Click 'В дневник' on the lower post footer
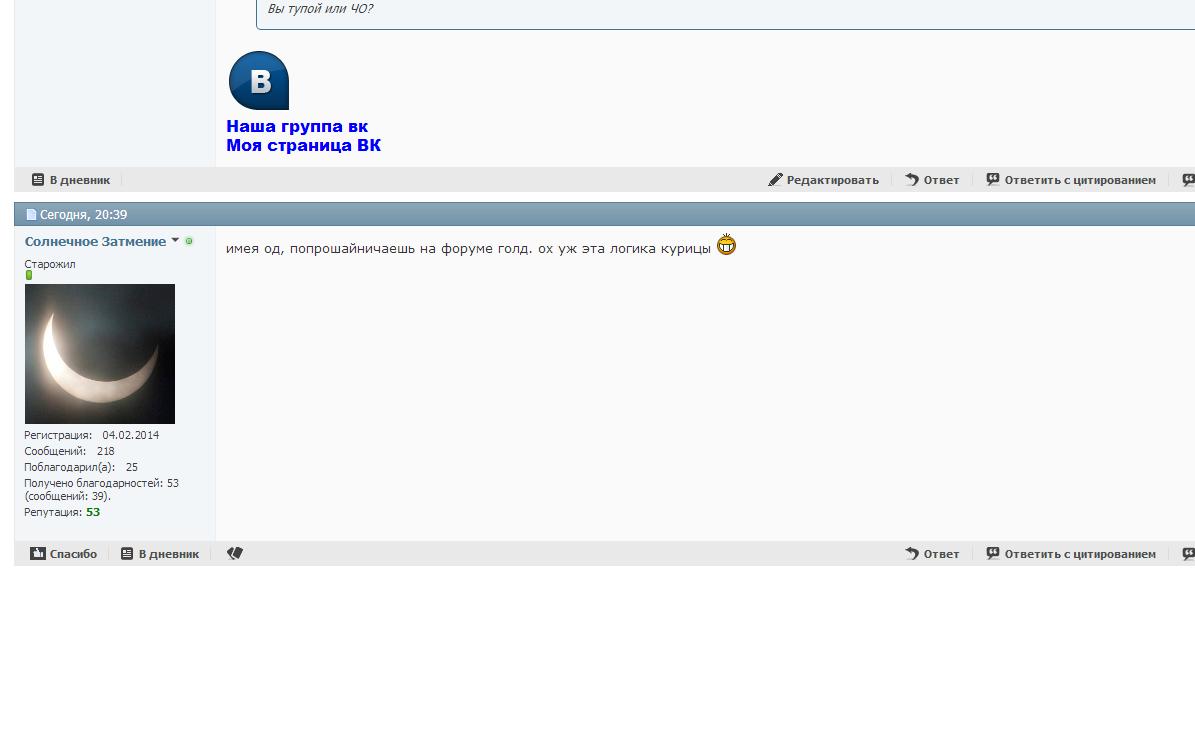The width and height of the screenshot is (1195, 740). 160,554
